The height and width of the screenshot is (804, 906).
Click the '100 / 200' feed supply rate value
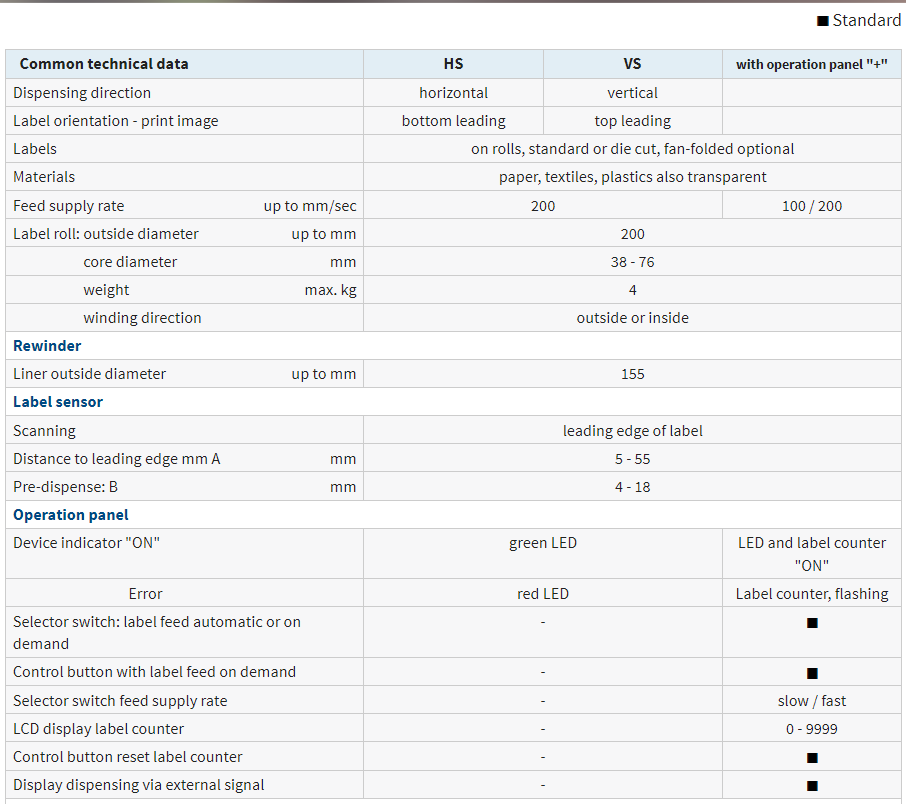click(x=811, y=206)
